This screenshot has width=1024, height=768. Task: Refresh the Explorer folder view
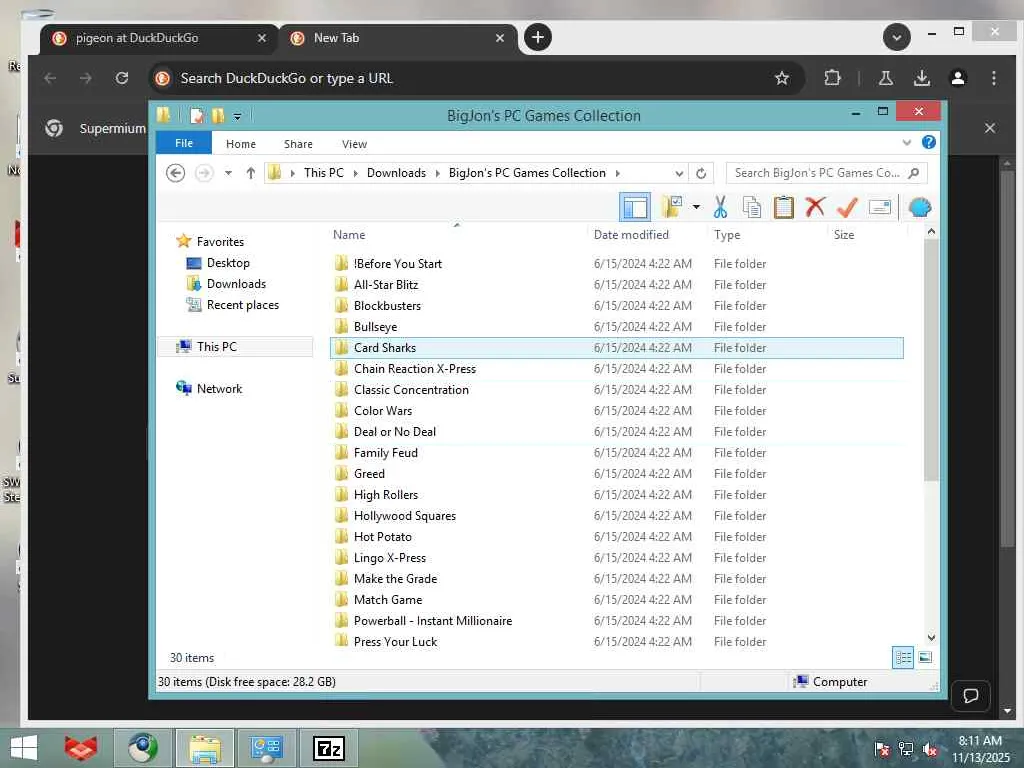click(701, 173)
